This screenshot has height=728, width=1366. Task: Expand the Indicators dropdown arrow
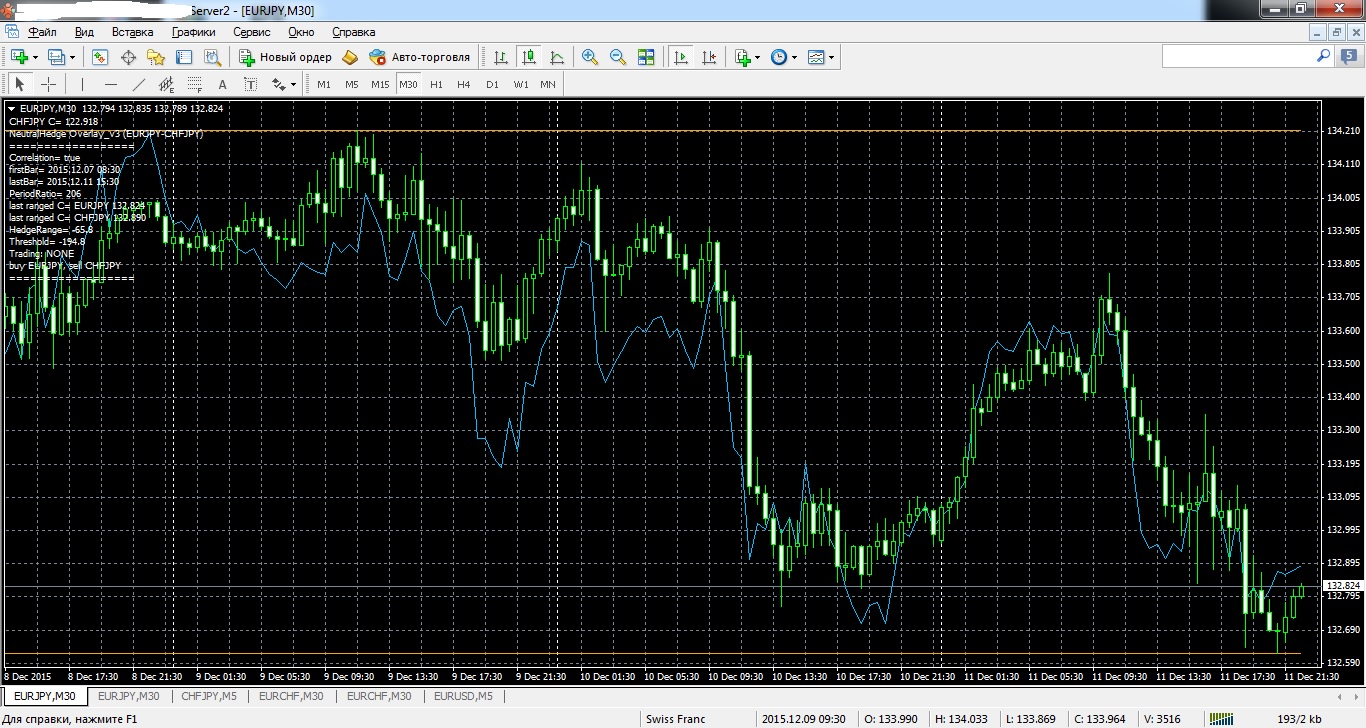[x=758, y=57]
